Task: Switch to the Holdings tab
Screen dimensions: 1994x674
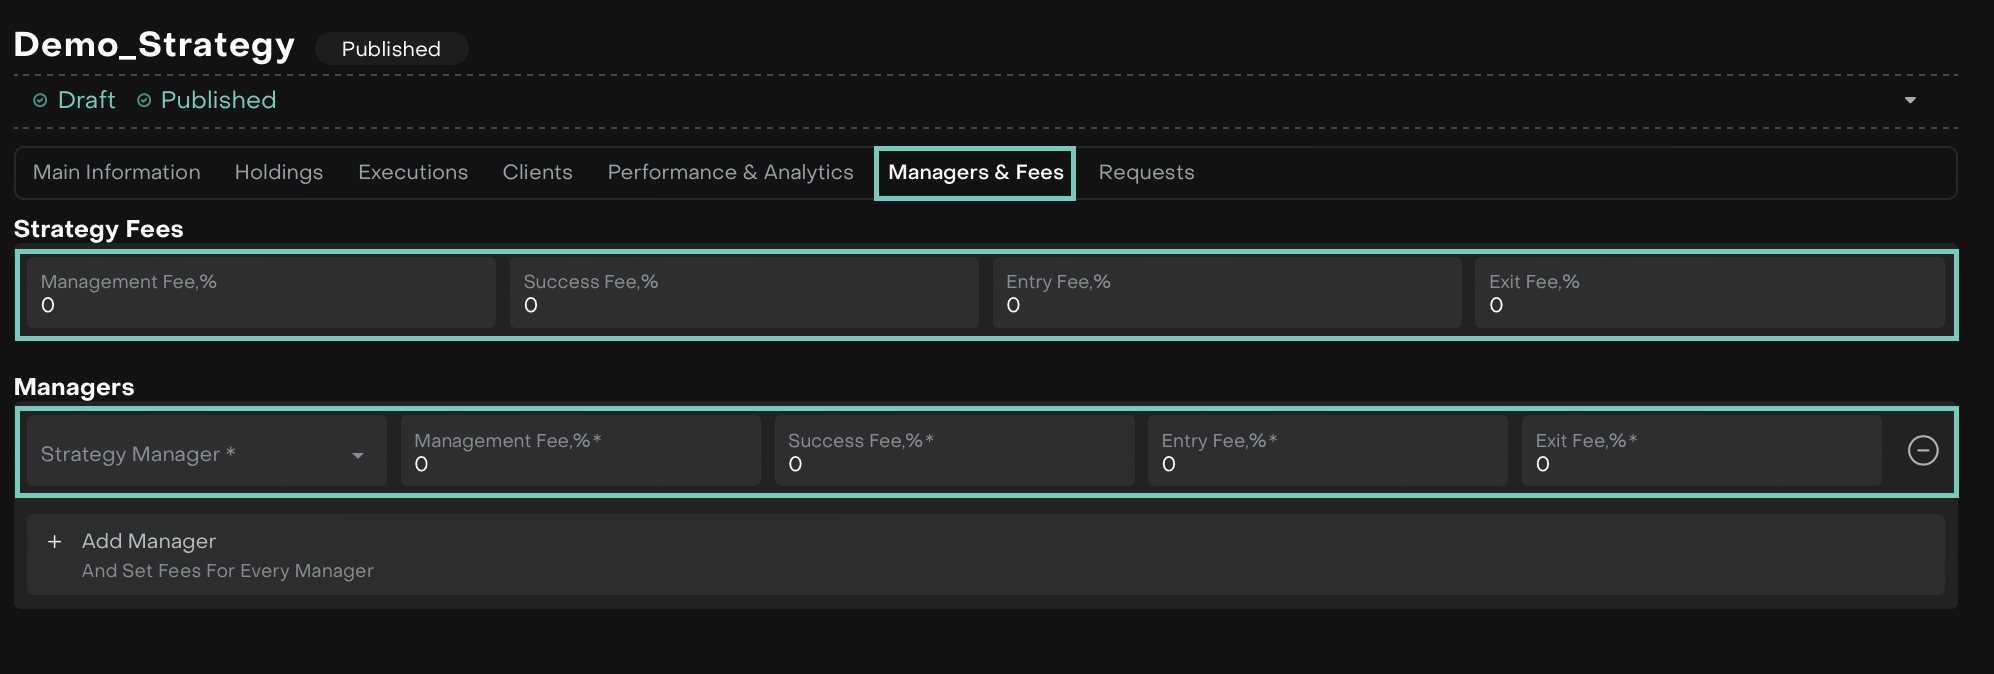Action: (x=278, y=173)
